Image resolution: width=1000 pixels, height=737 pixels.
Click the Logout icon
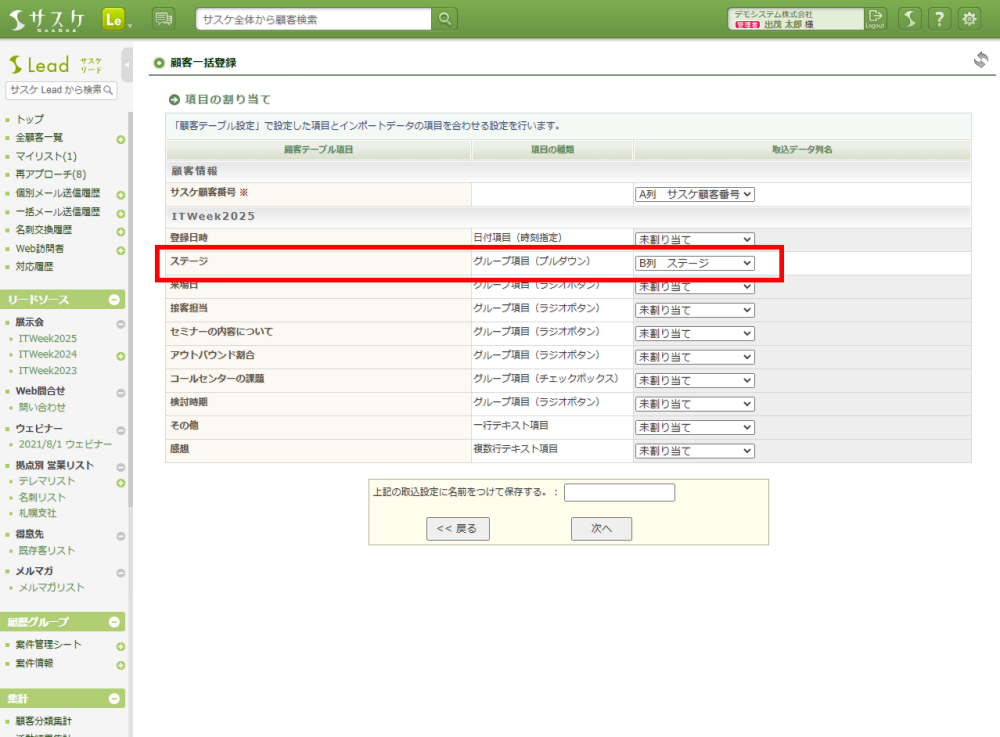click(876, 19)
